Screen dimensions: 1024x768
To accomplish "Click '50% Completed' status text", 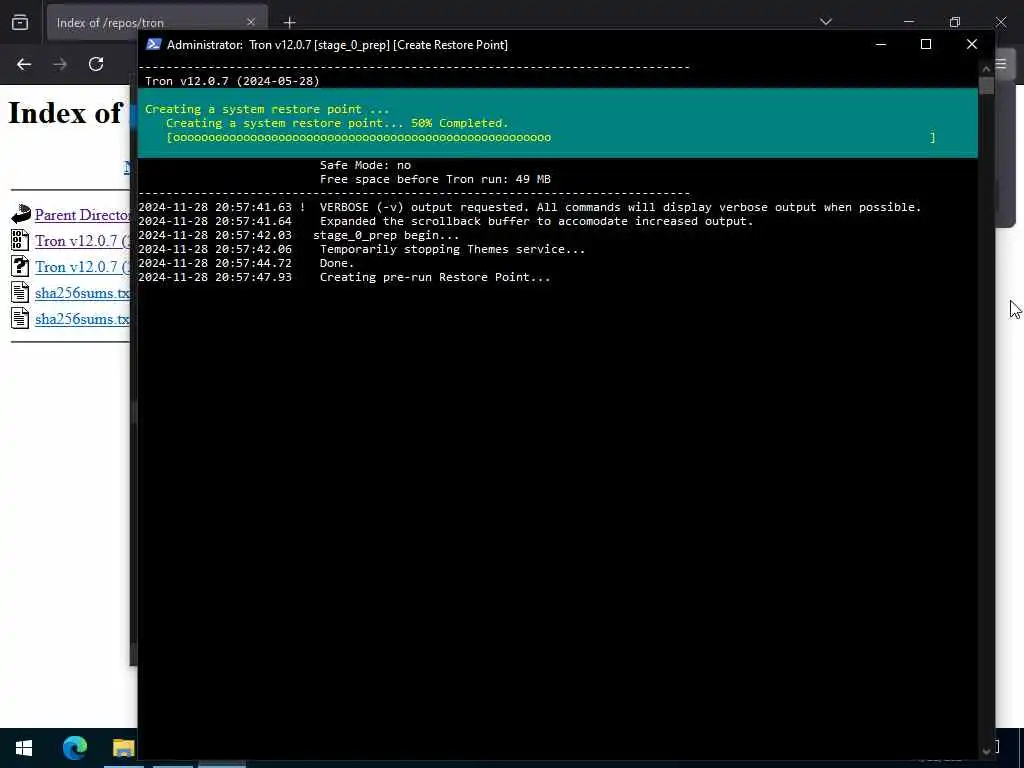I will tap(459, 123).
